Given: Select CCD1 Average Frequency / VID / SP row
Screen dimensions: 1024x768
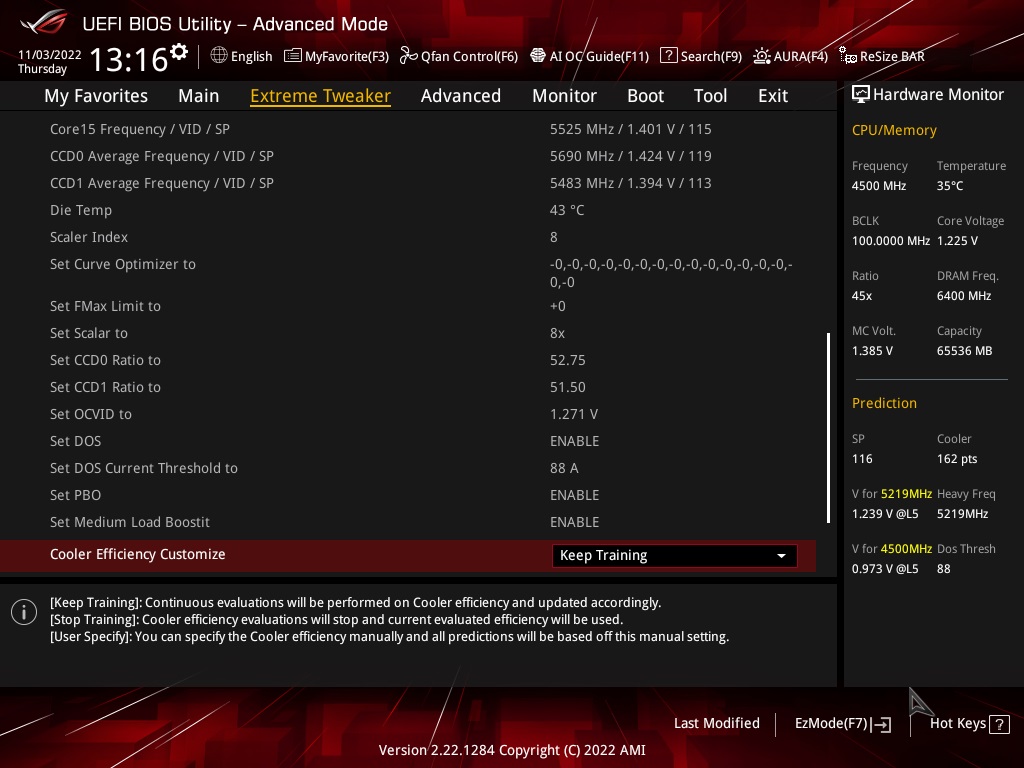Looking at the screenshot, I should tap(408, 183).
